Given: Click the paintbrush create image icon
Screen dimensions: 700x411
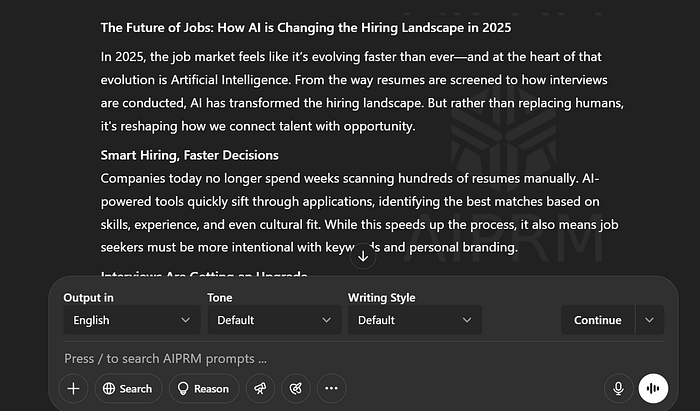Looking at the screenshot, I should tap(294, 389).
